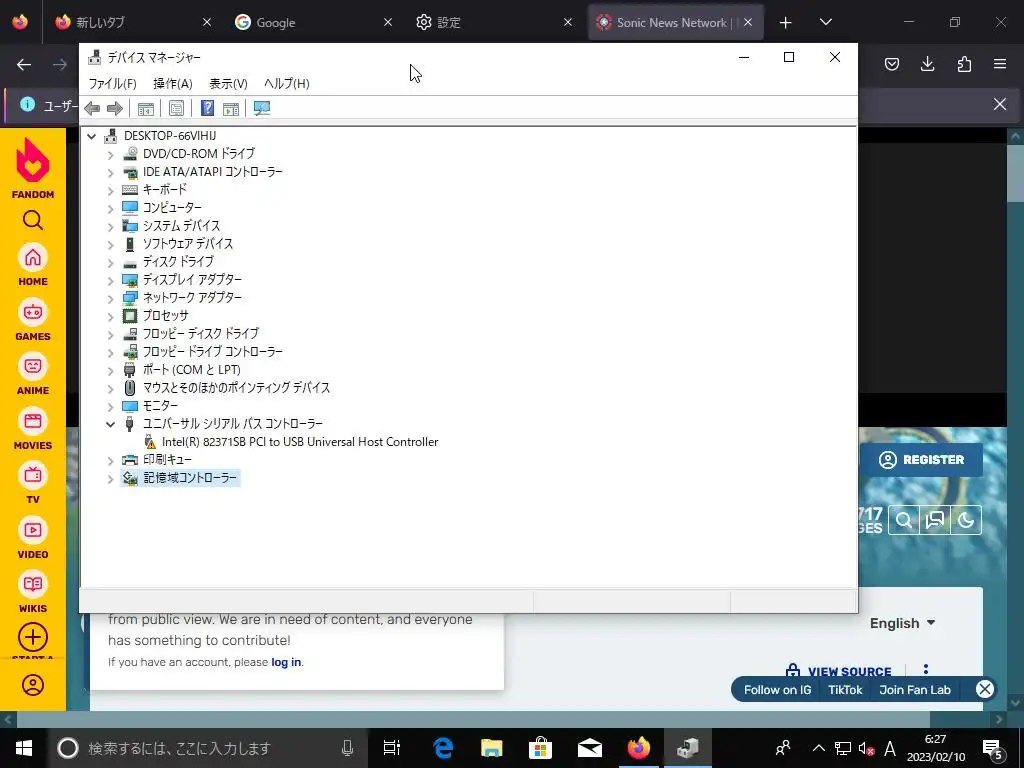The image size is (1024, 768).
Task: Select Intel(R) 82371SB PCI to USB Host Controller
Action: (300, 442)
